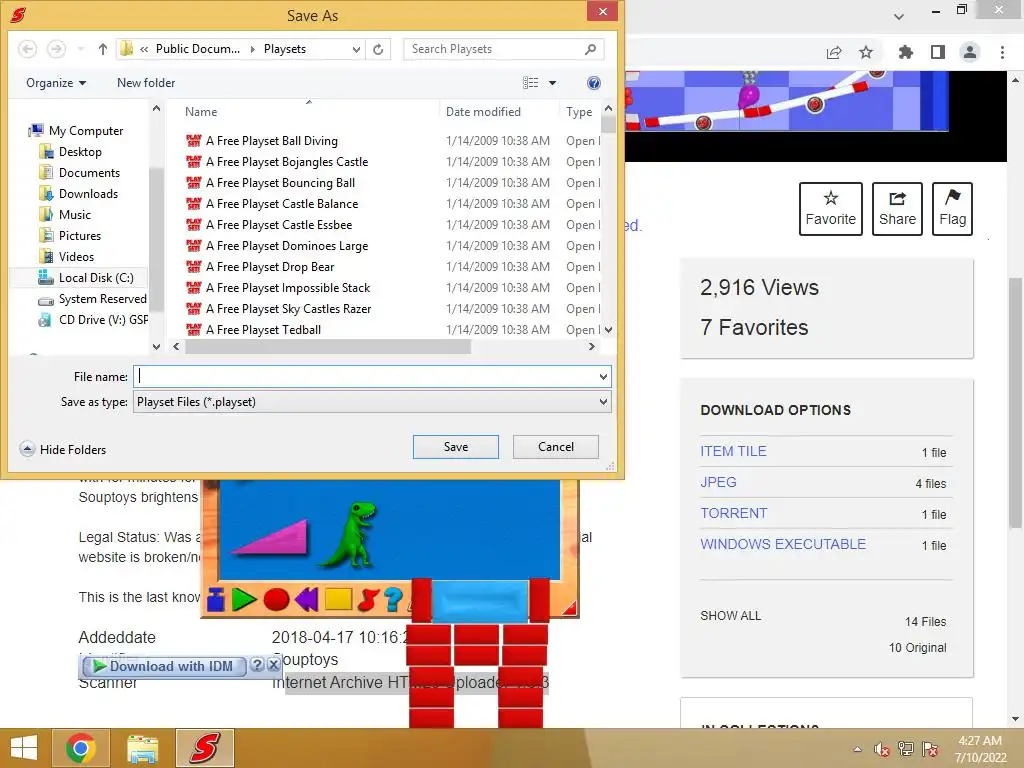Click the Favorite button on the page
Screen dimensions: 1024x768
tap(831, 209)
